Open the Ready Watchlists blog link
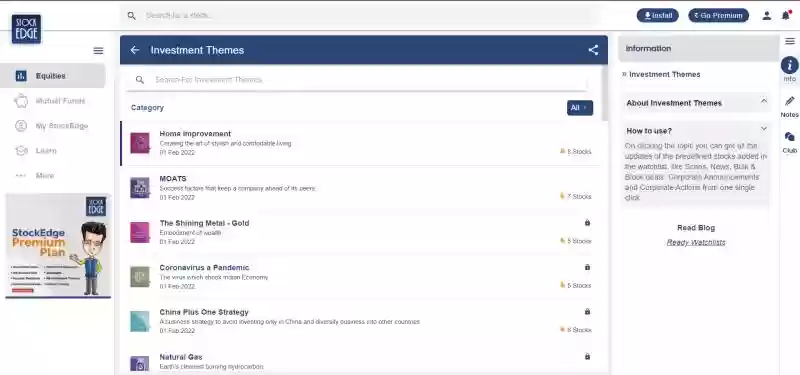Image resolution: width=800 pixels, height=375 pixels. click(x=696, y=242)
